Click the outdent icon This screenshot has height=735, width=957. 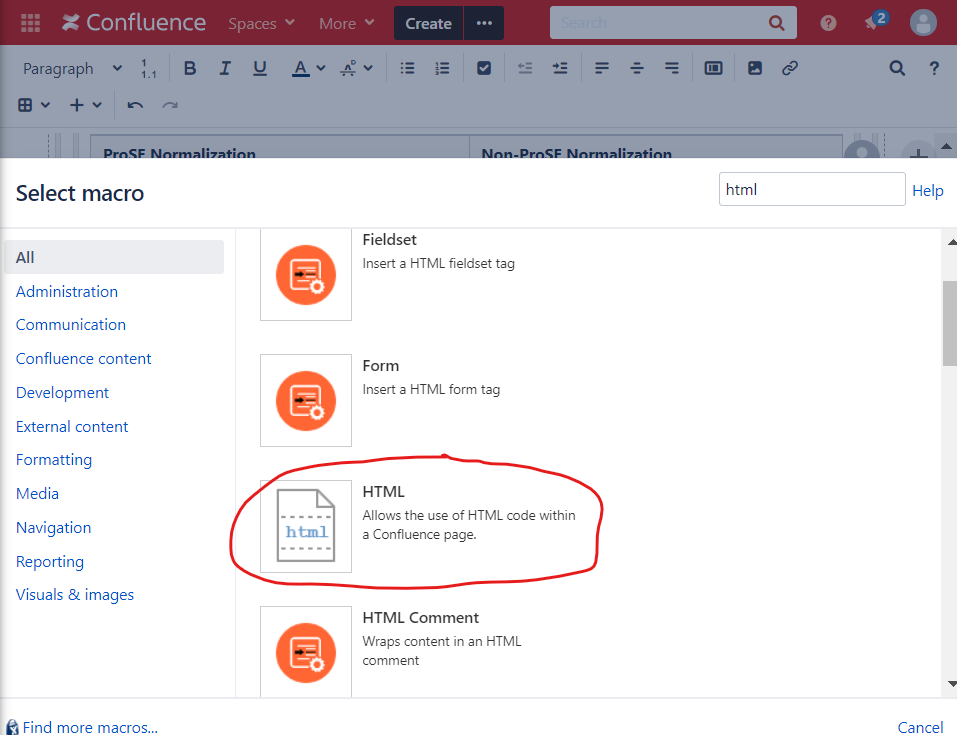pos(525,68)
